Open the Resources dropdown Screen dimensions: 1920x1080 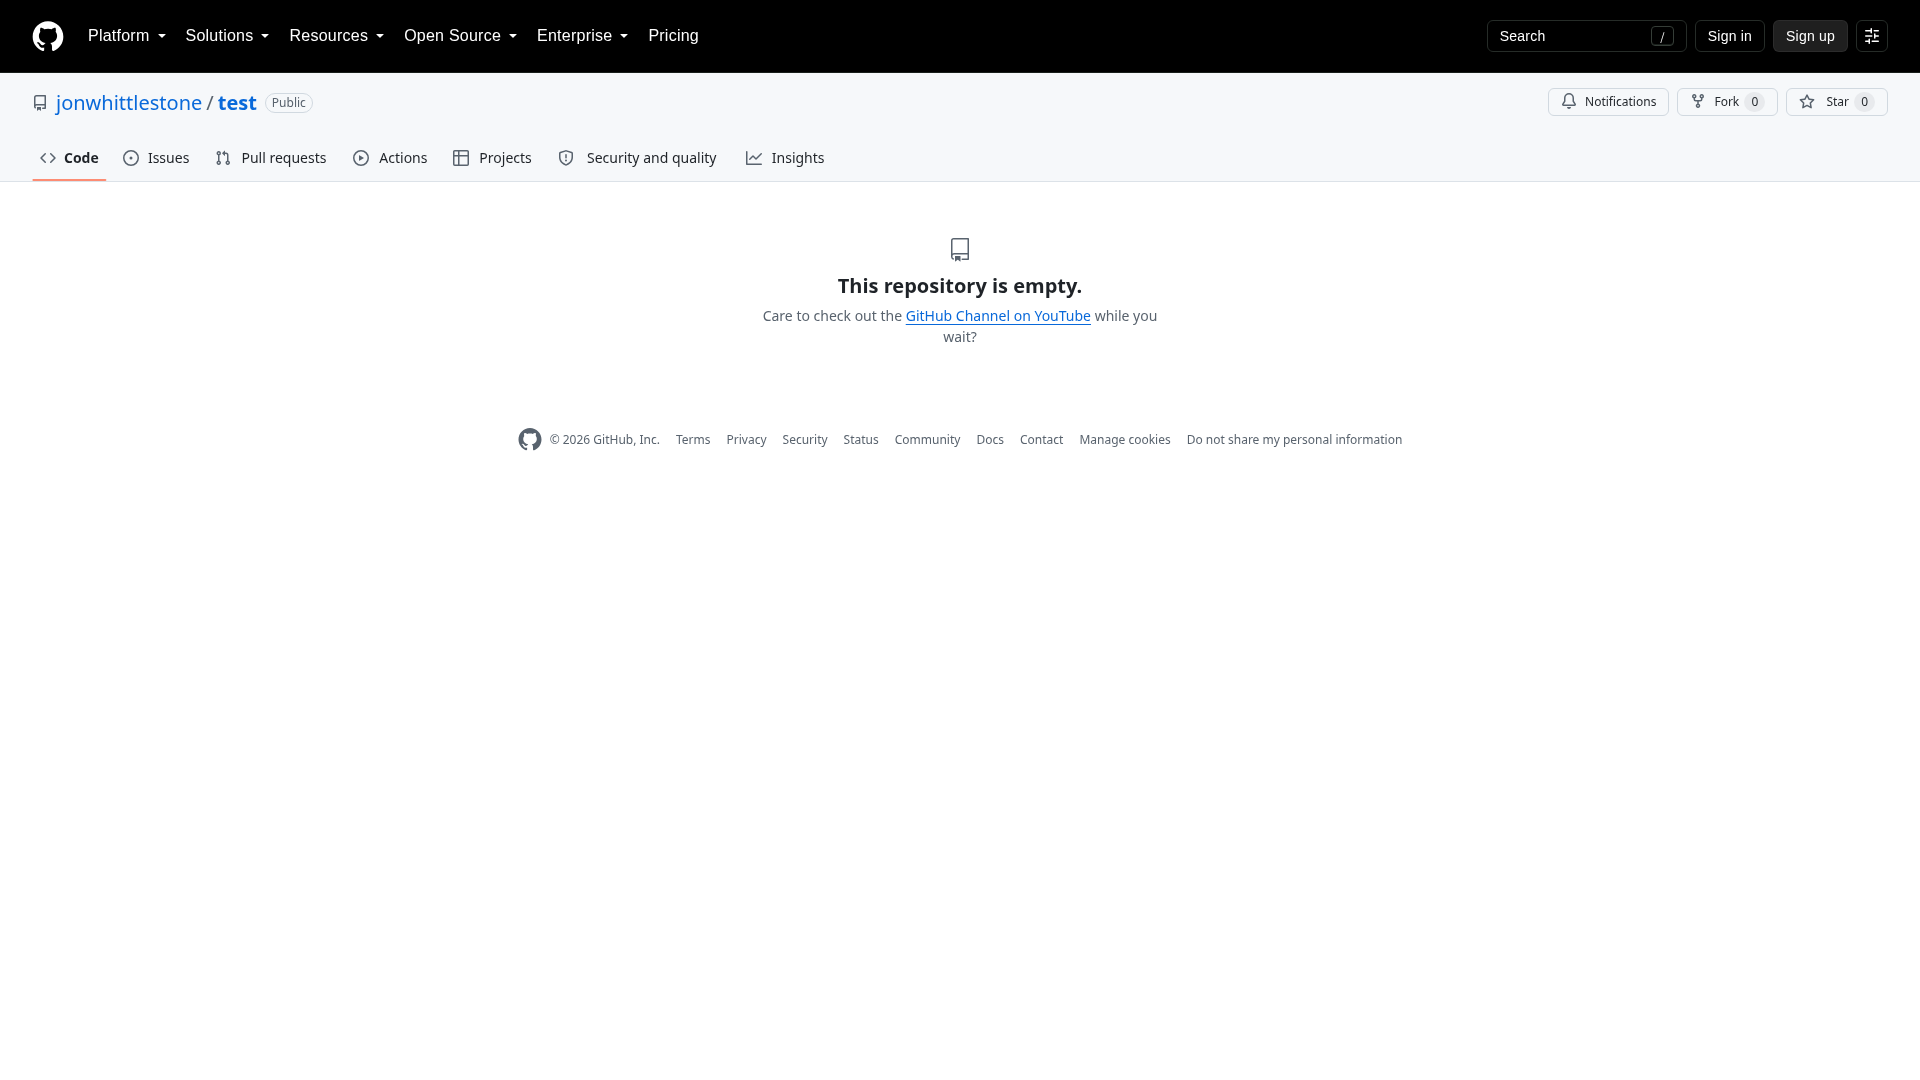336,36
